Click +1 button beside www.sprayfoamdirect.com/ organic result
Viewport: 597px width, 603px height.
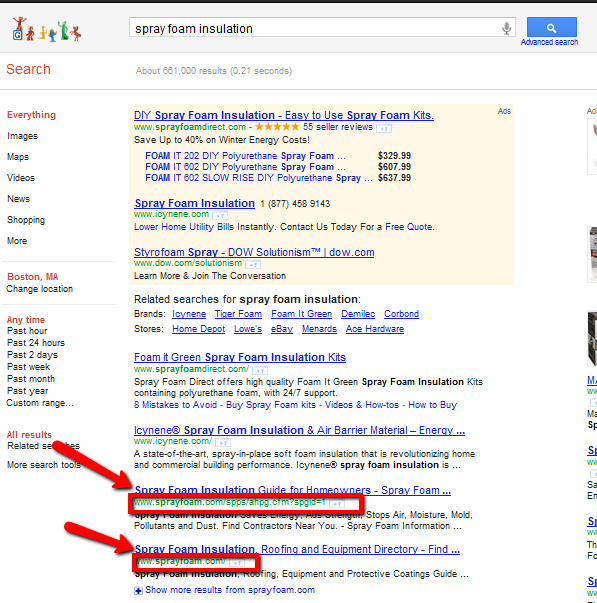pos(260,371)
